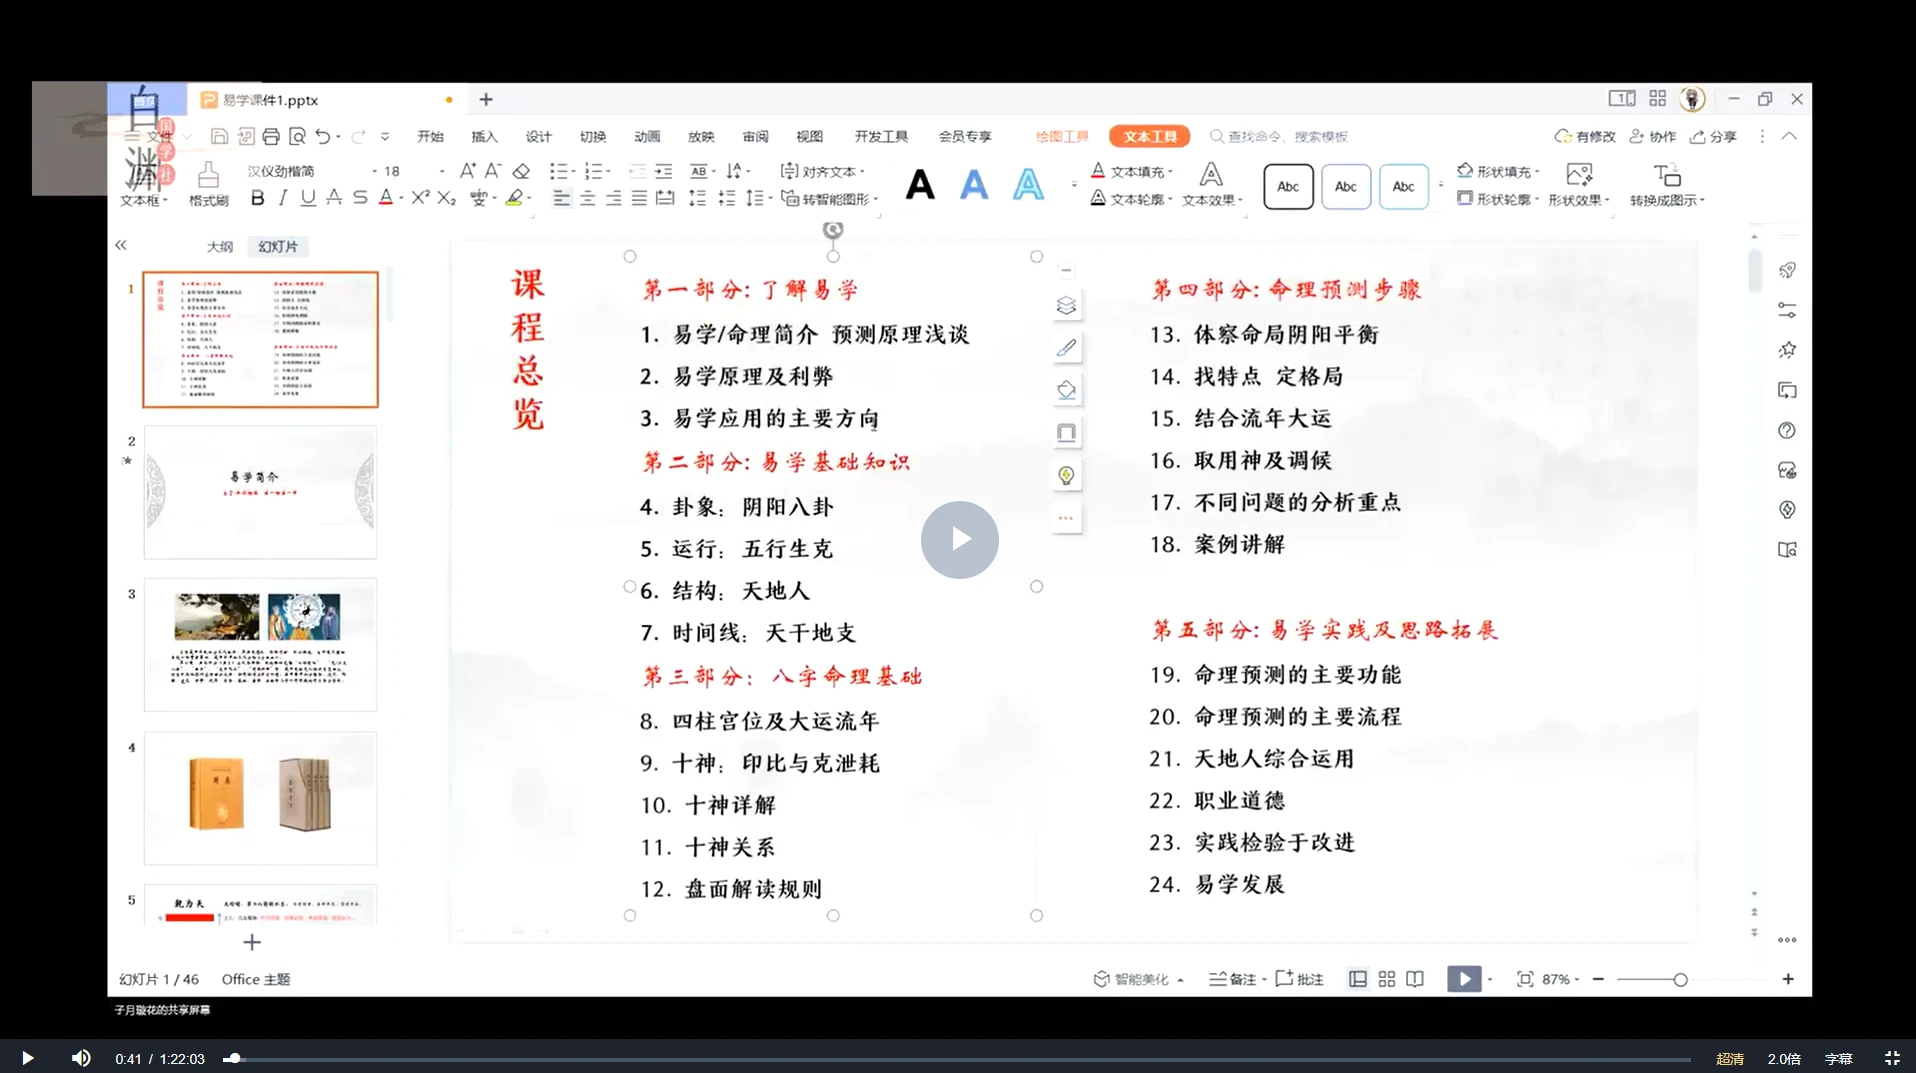This screenshot has height=1073, width=1916.
Task: Click the clear formatting eraser icon
Action: 521,171
